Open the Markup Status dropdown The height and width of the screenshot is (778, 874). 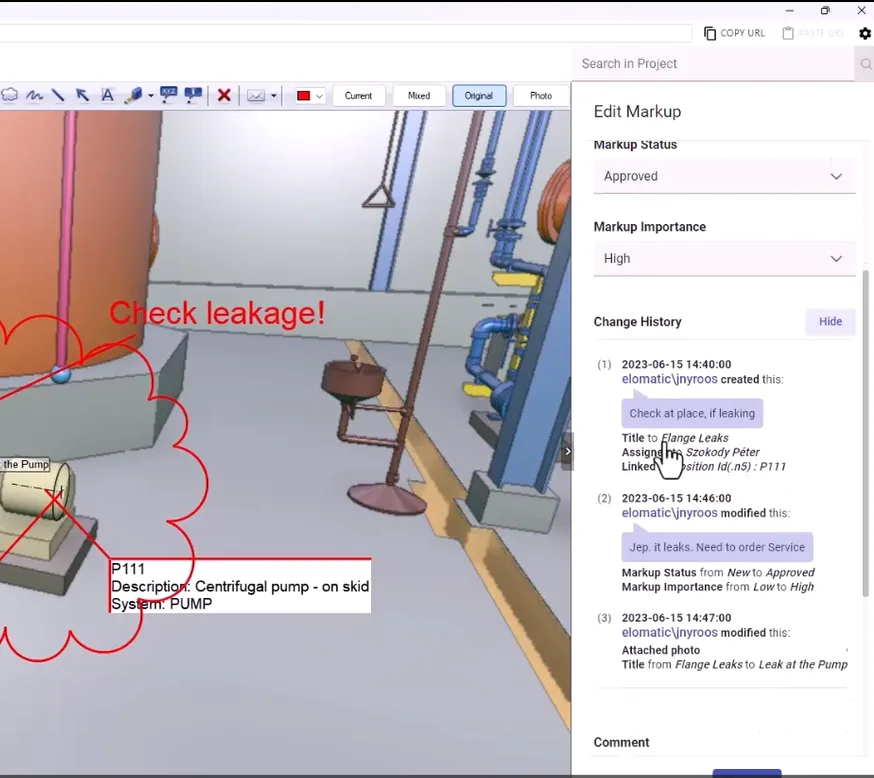pyautogui.click(x=724, y=176)
